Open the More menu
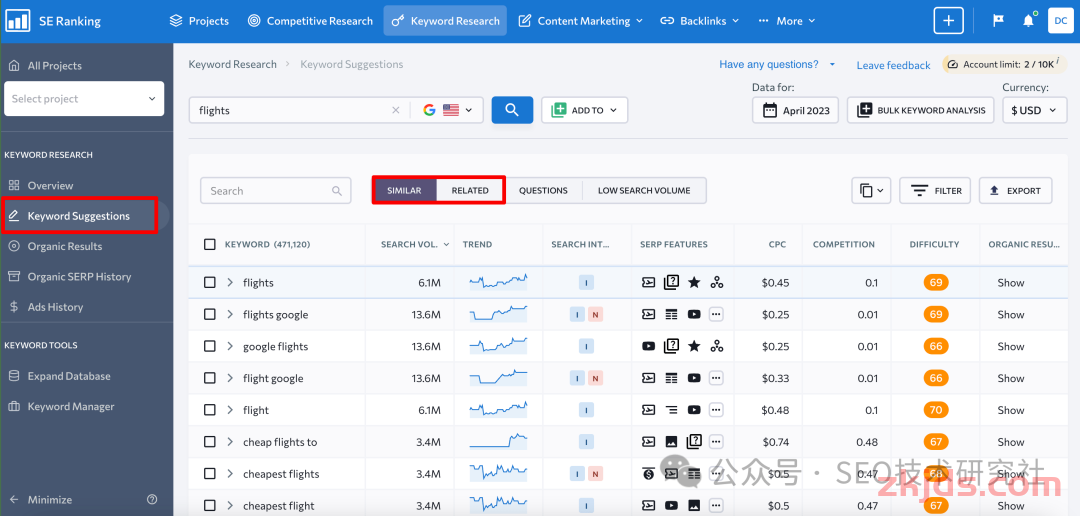This screenshot has height=516, width=1080. pos(786,21)
